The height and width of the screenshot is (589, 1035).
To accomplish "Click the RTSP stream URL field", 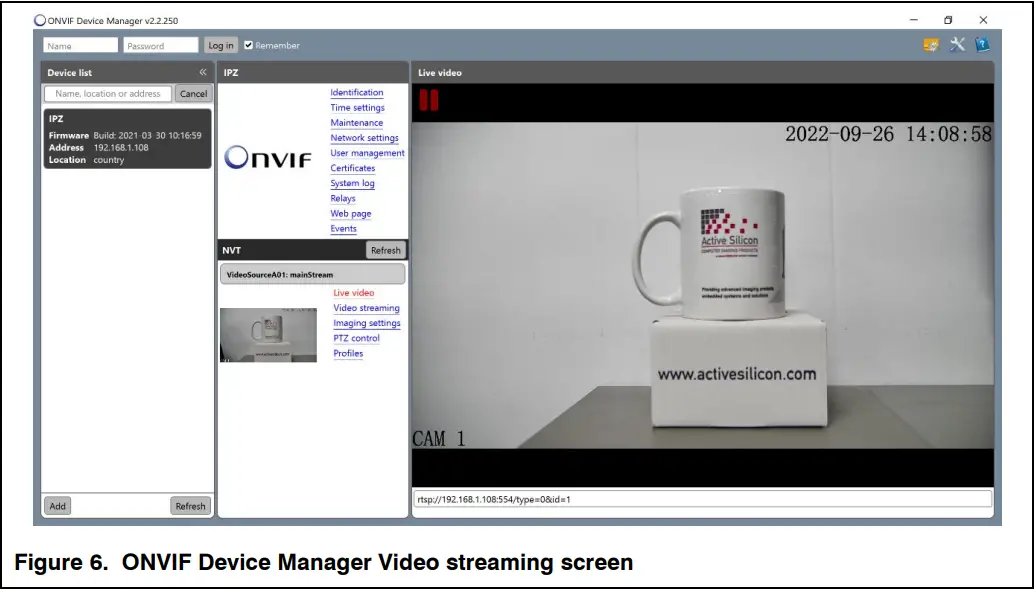I will (702, 498).
